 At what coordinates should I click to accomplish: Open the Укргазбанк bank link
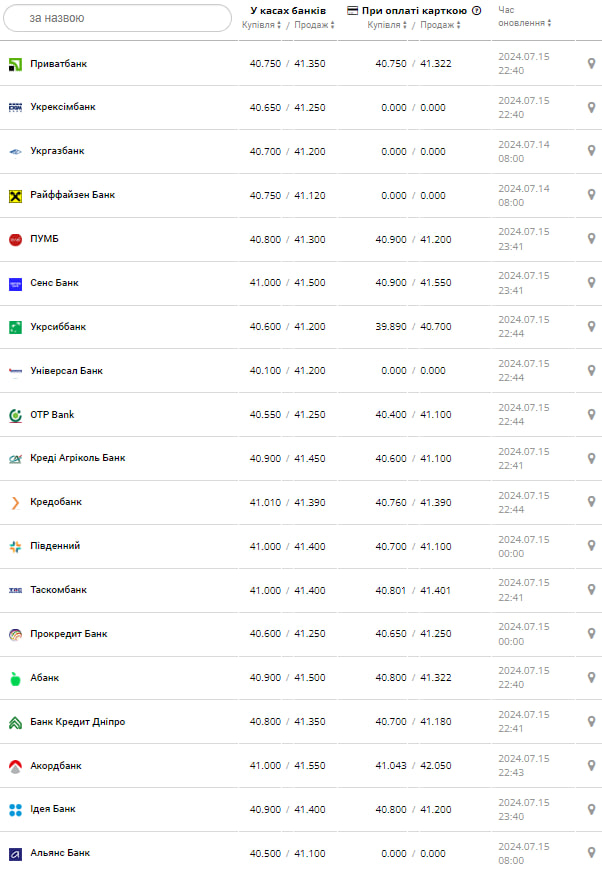point(57,151)
